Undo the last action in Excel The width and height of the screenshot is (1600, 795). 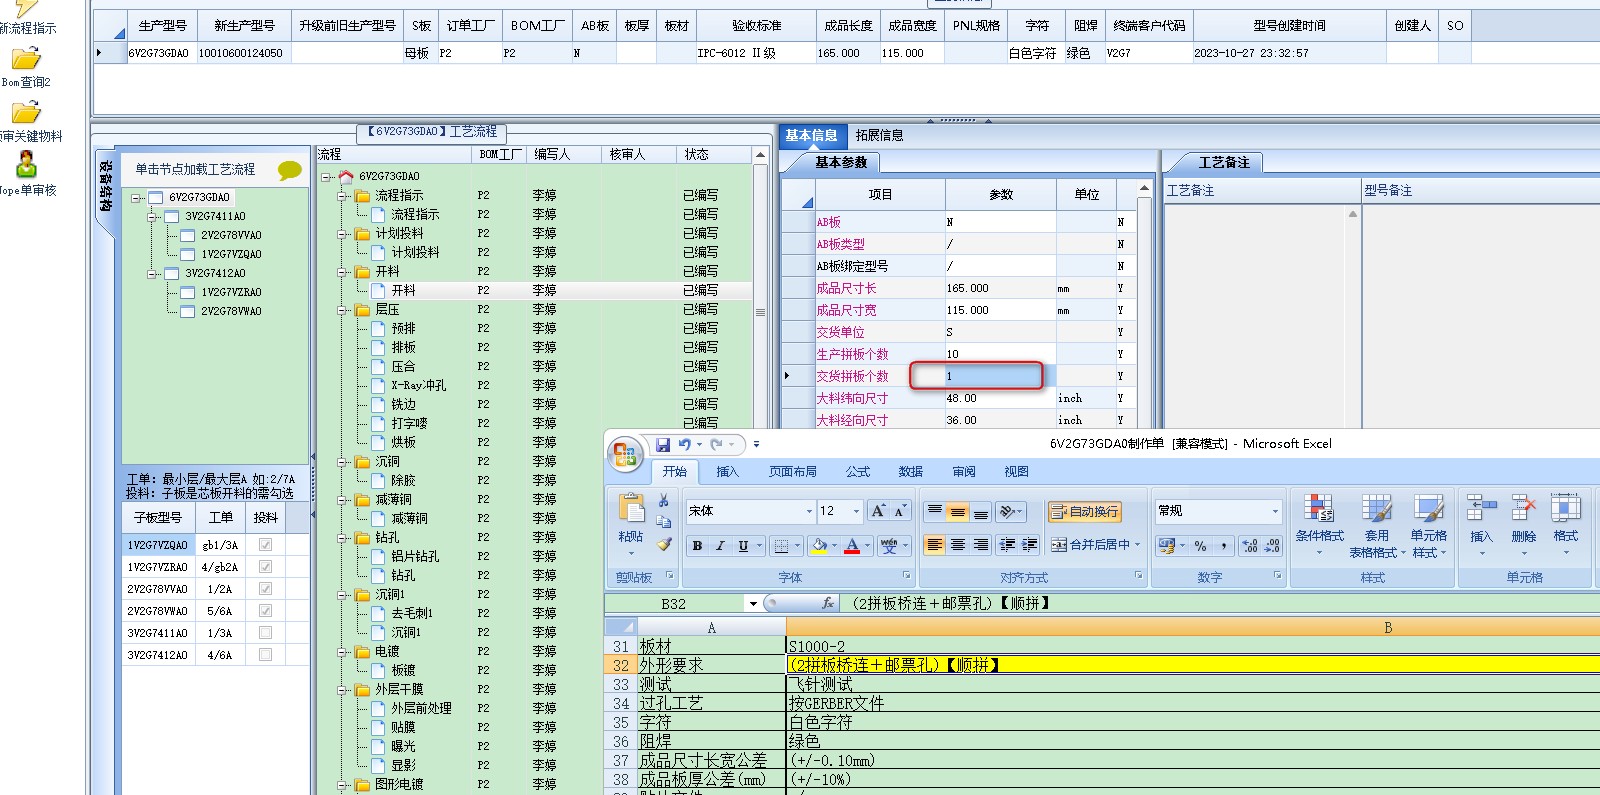685,444
